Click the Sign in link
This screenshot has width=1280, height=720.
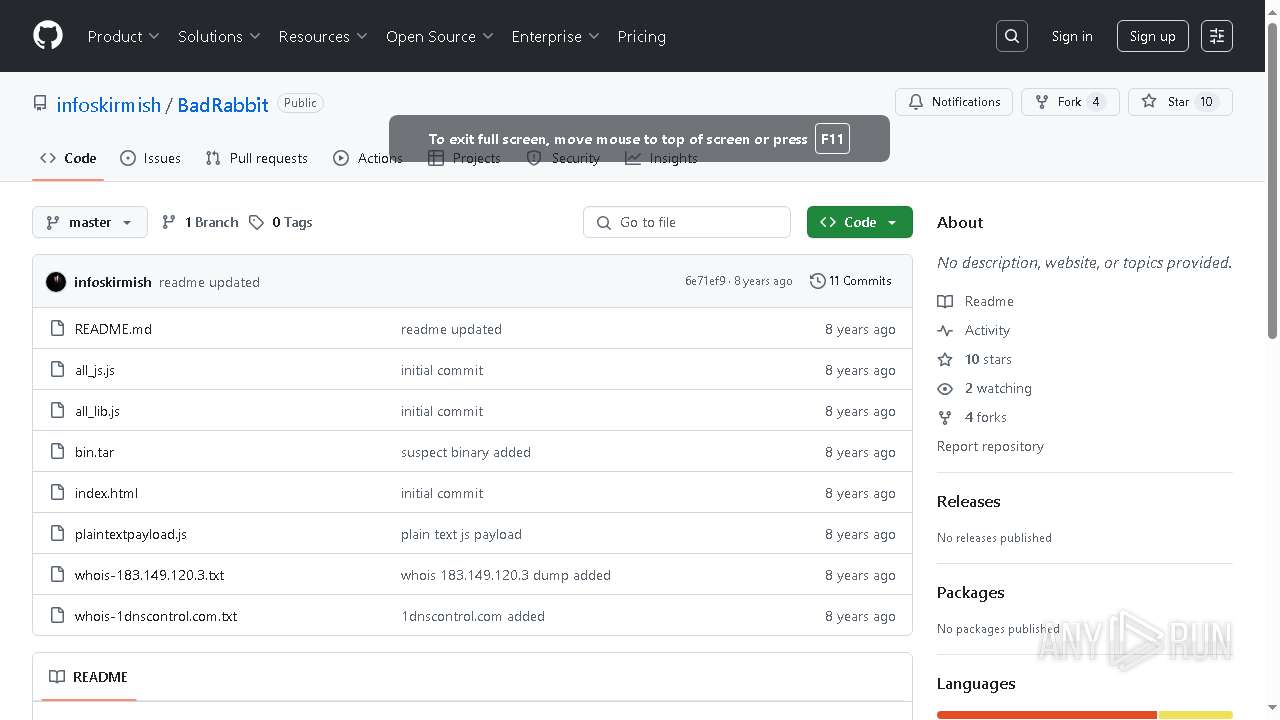(x=1072, y=36)
